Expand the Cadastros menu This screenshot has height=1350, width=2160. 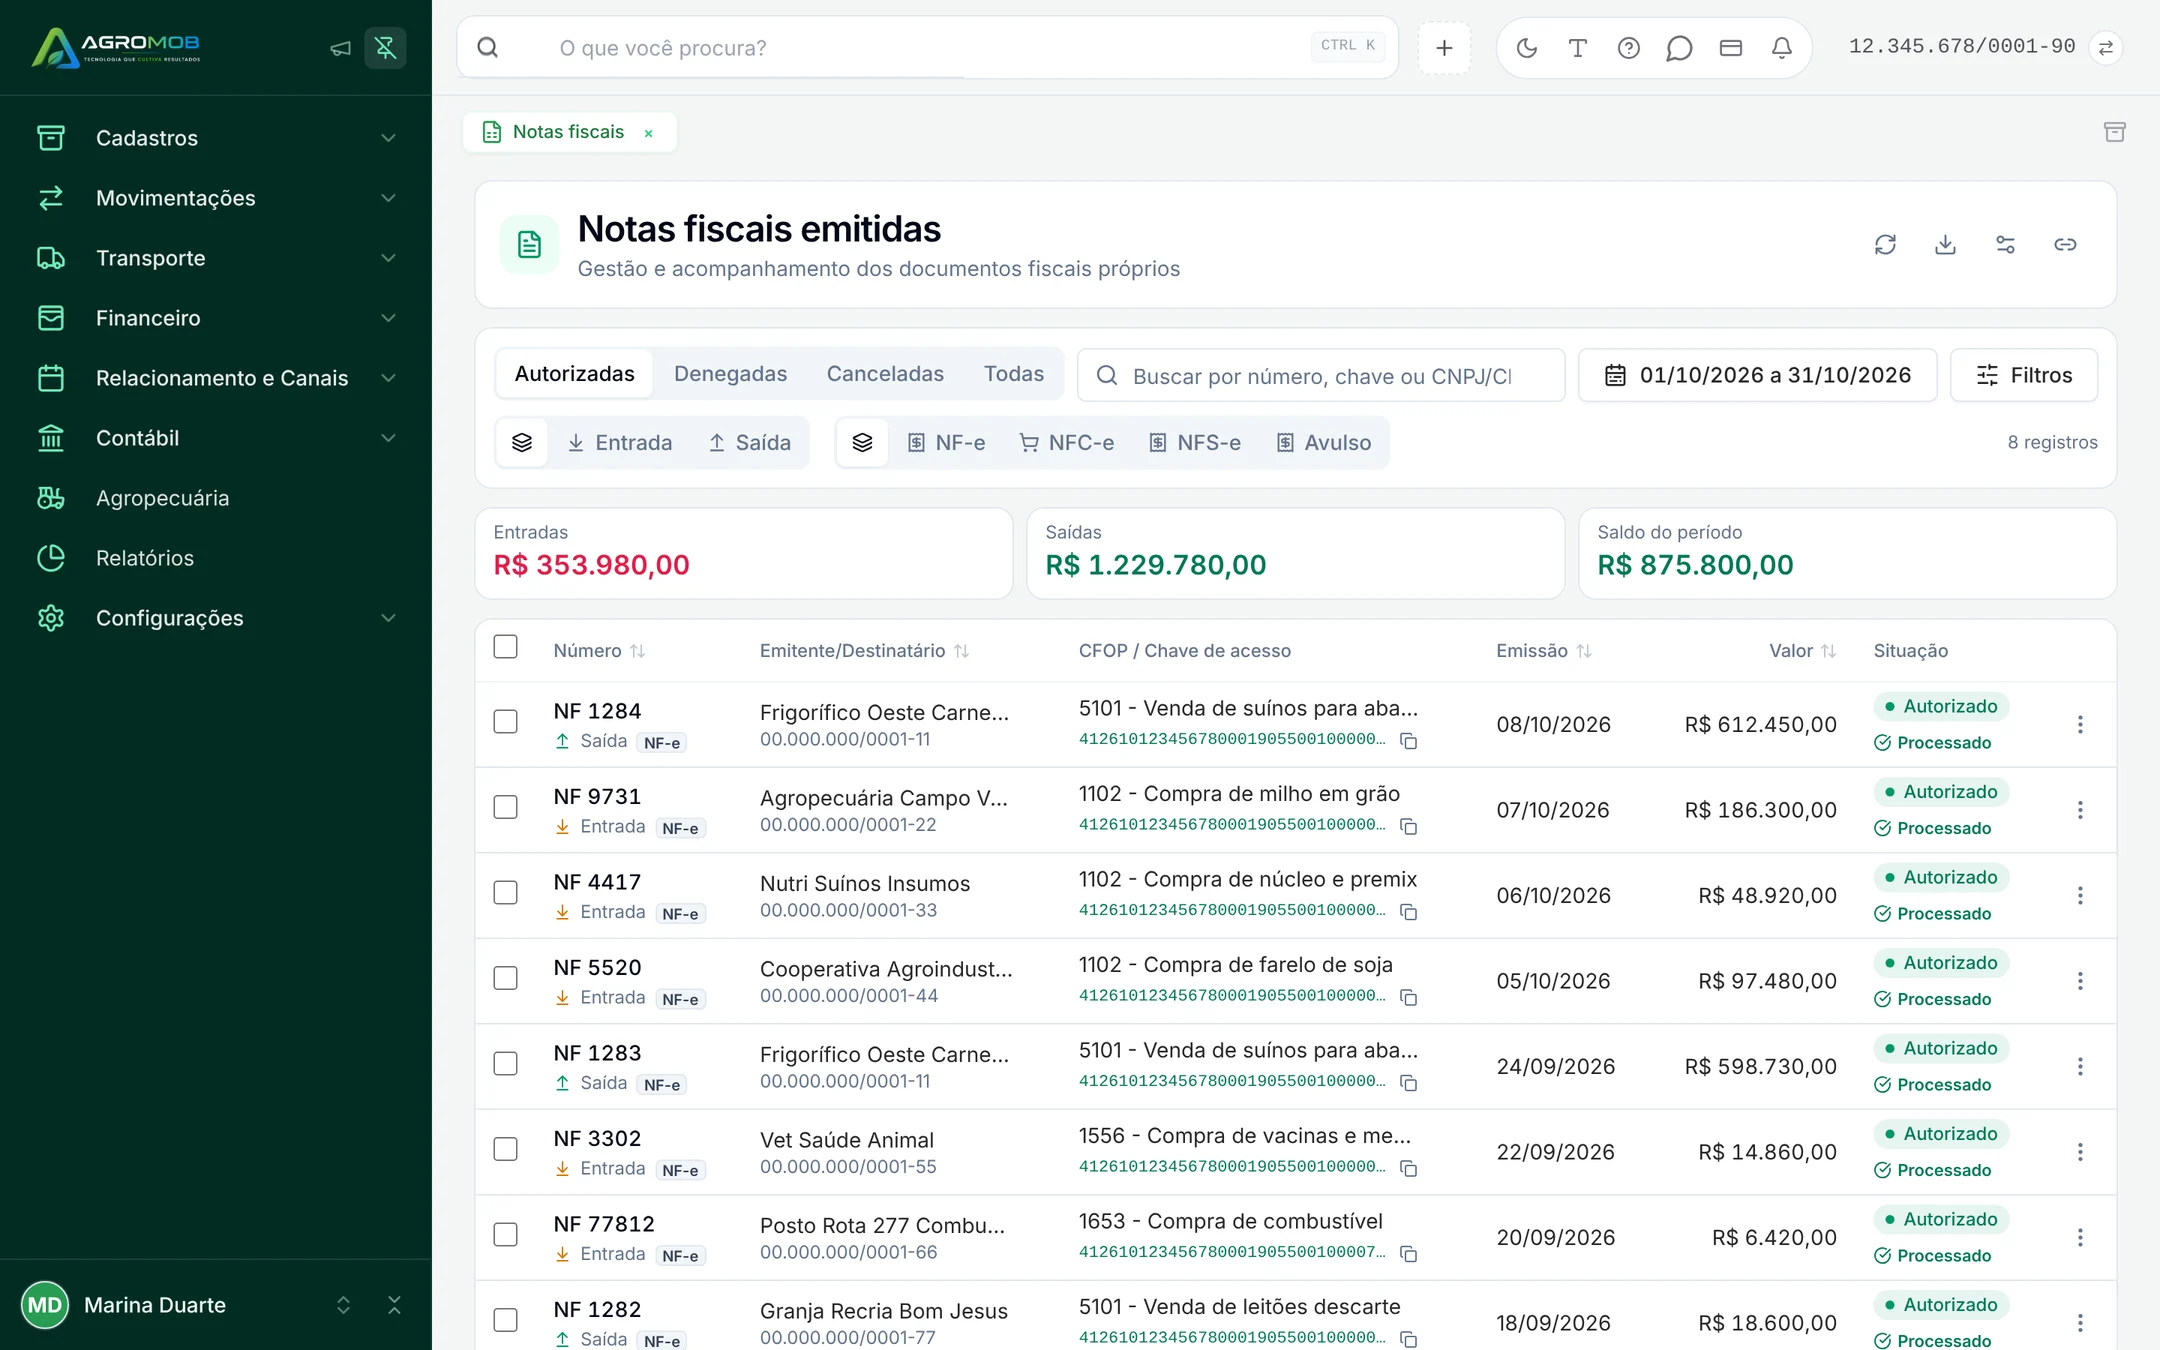click(x=216, y=138)
